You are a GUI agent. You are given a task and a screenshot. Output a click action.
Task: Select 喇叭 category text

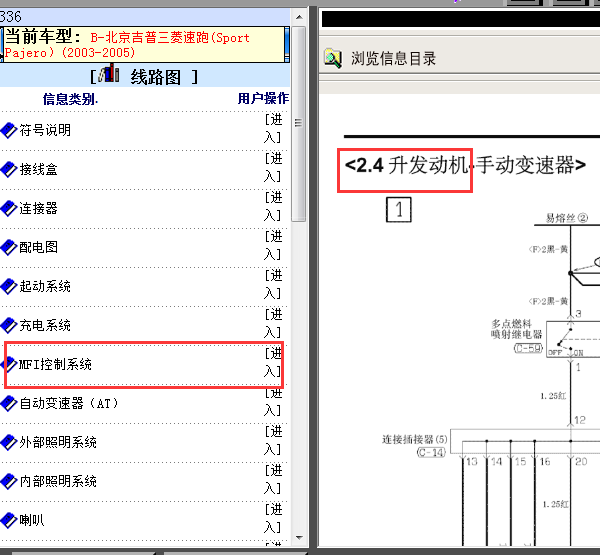click(x=32, y=521)
